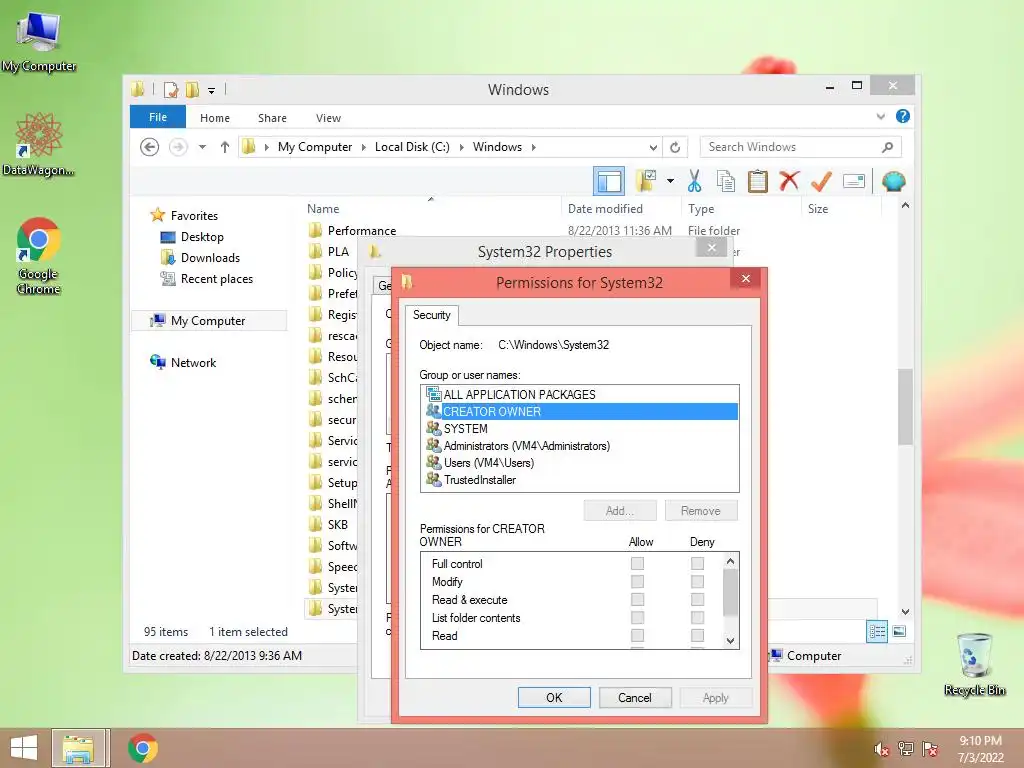Screen dimensions: 1024x768
Task: Refresh the Windows folder view
Action: 675,148
